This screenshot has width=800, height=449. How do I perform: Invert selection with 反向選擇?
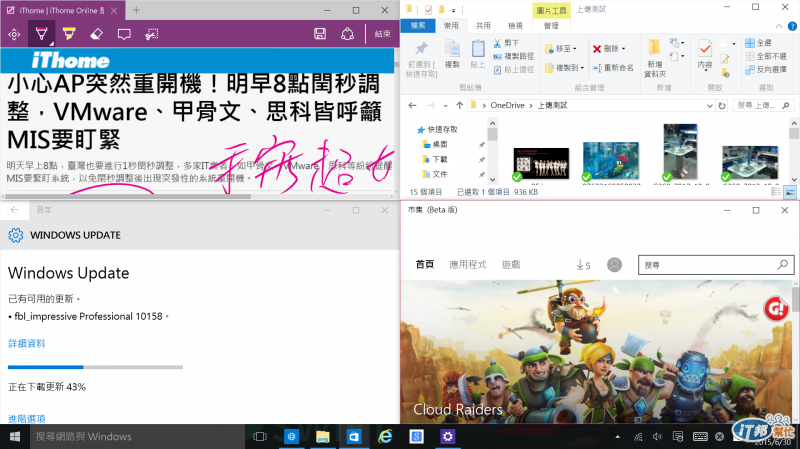pyautogui.click(x=765, y=69)
